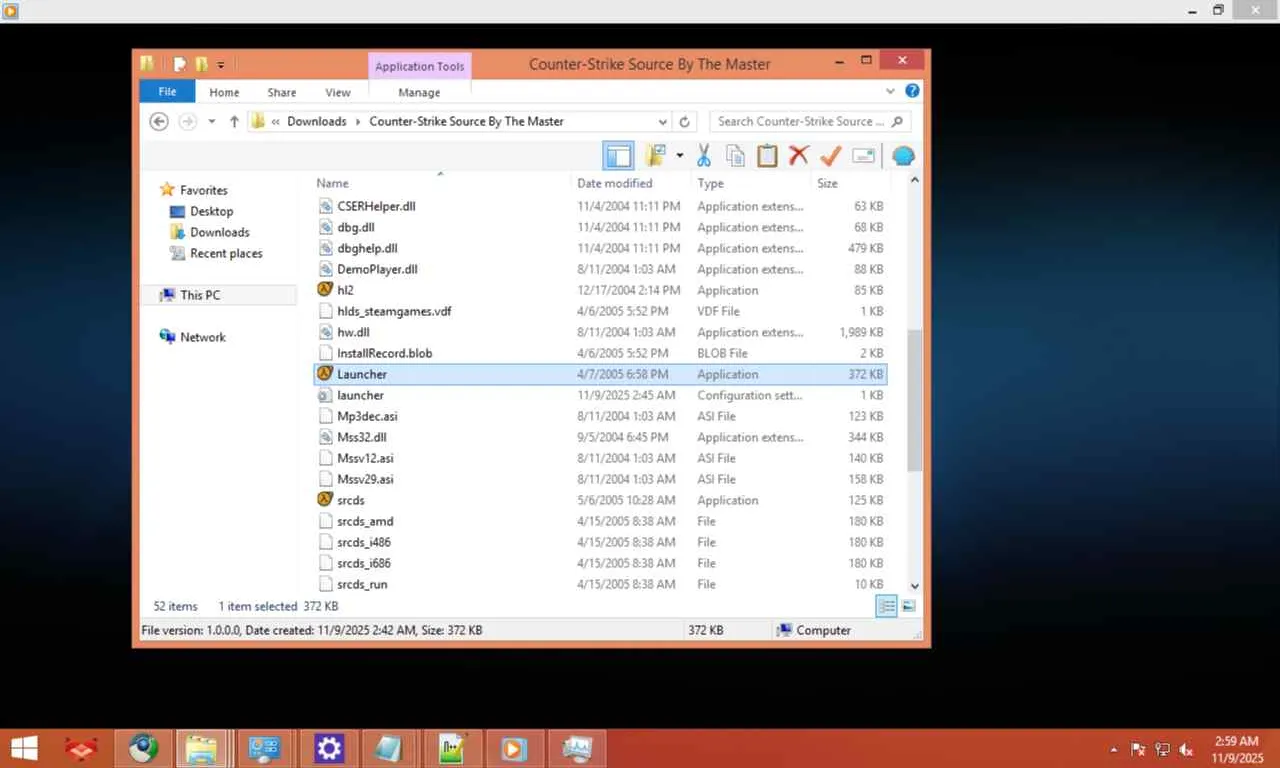The width and height of the screenshot is (1280, 768).
Task: Refresh the current folder in the address bar
Action: pos(685,121)
